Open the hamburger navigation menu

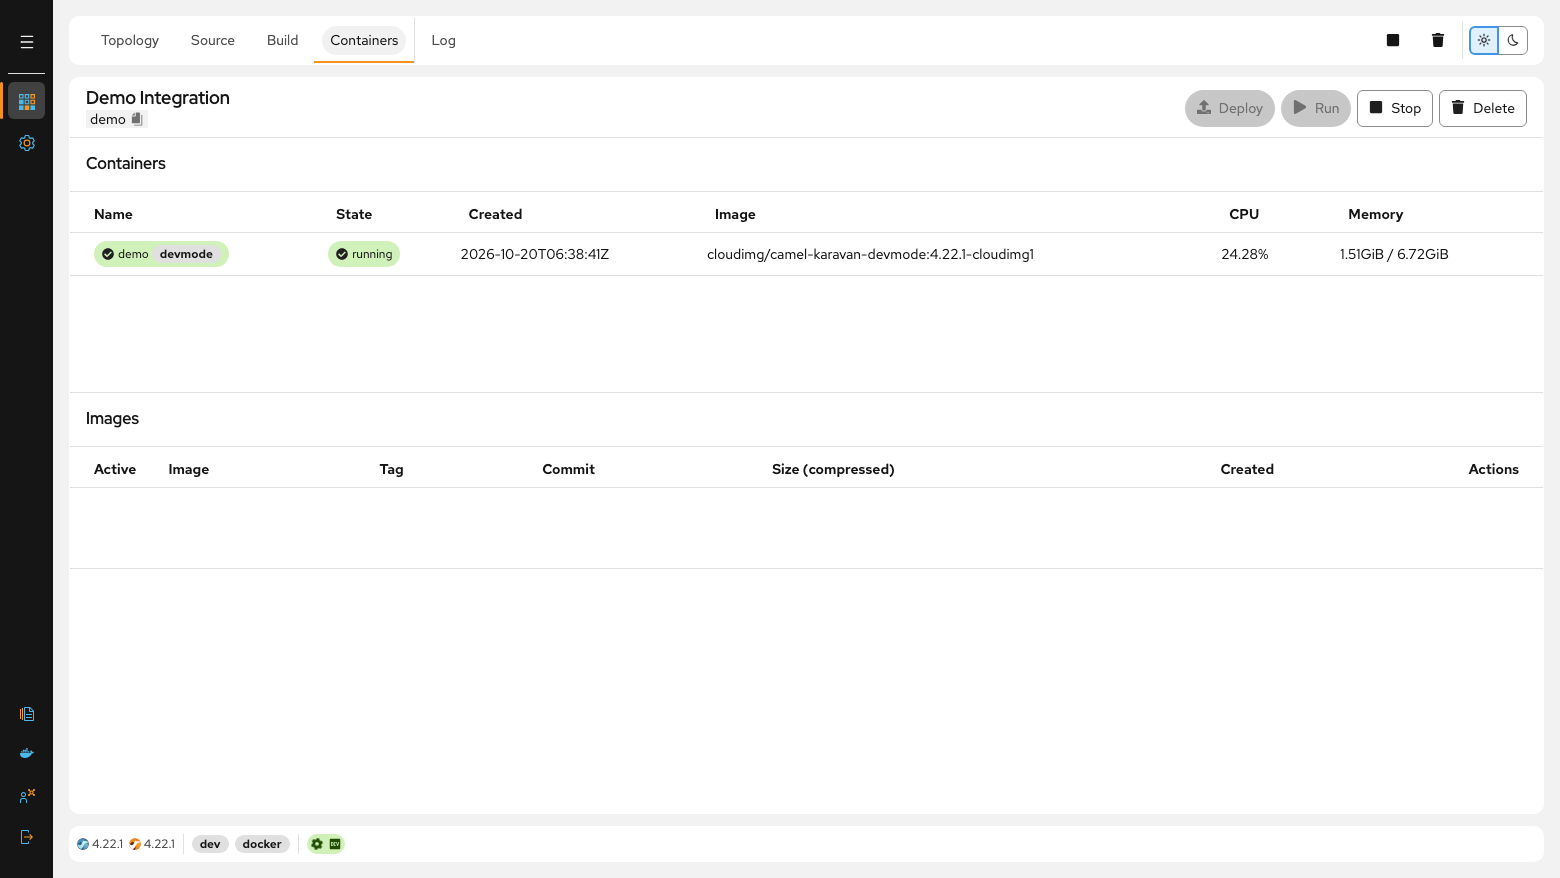click(x=27, y=42)
